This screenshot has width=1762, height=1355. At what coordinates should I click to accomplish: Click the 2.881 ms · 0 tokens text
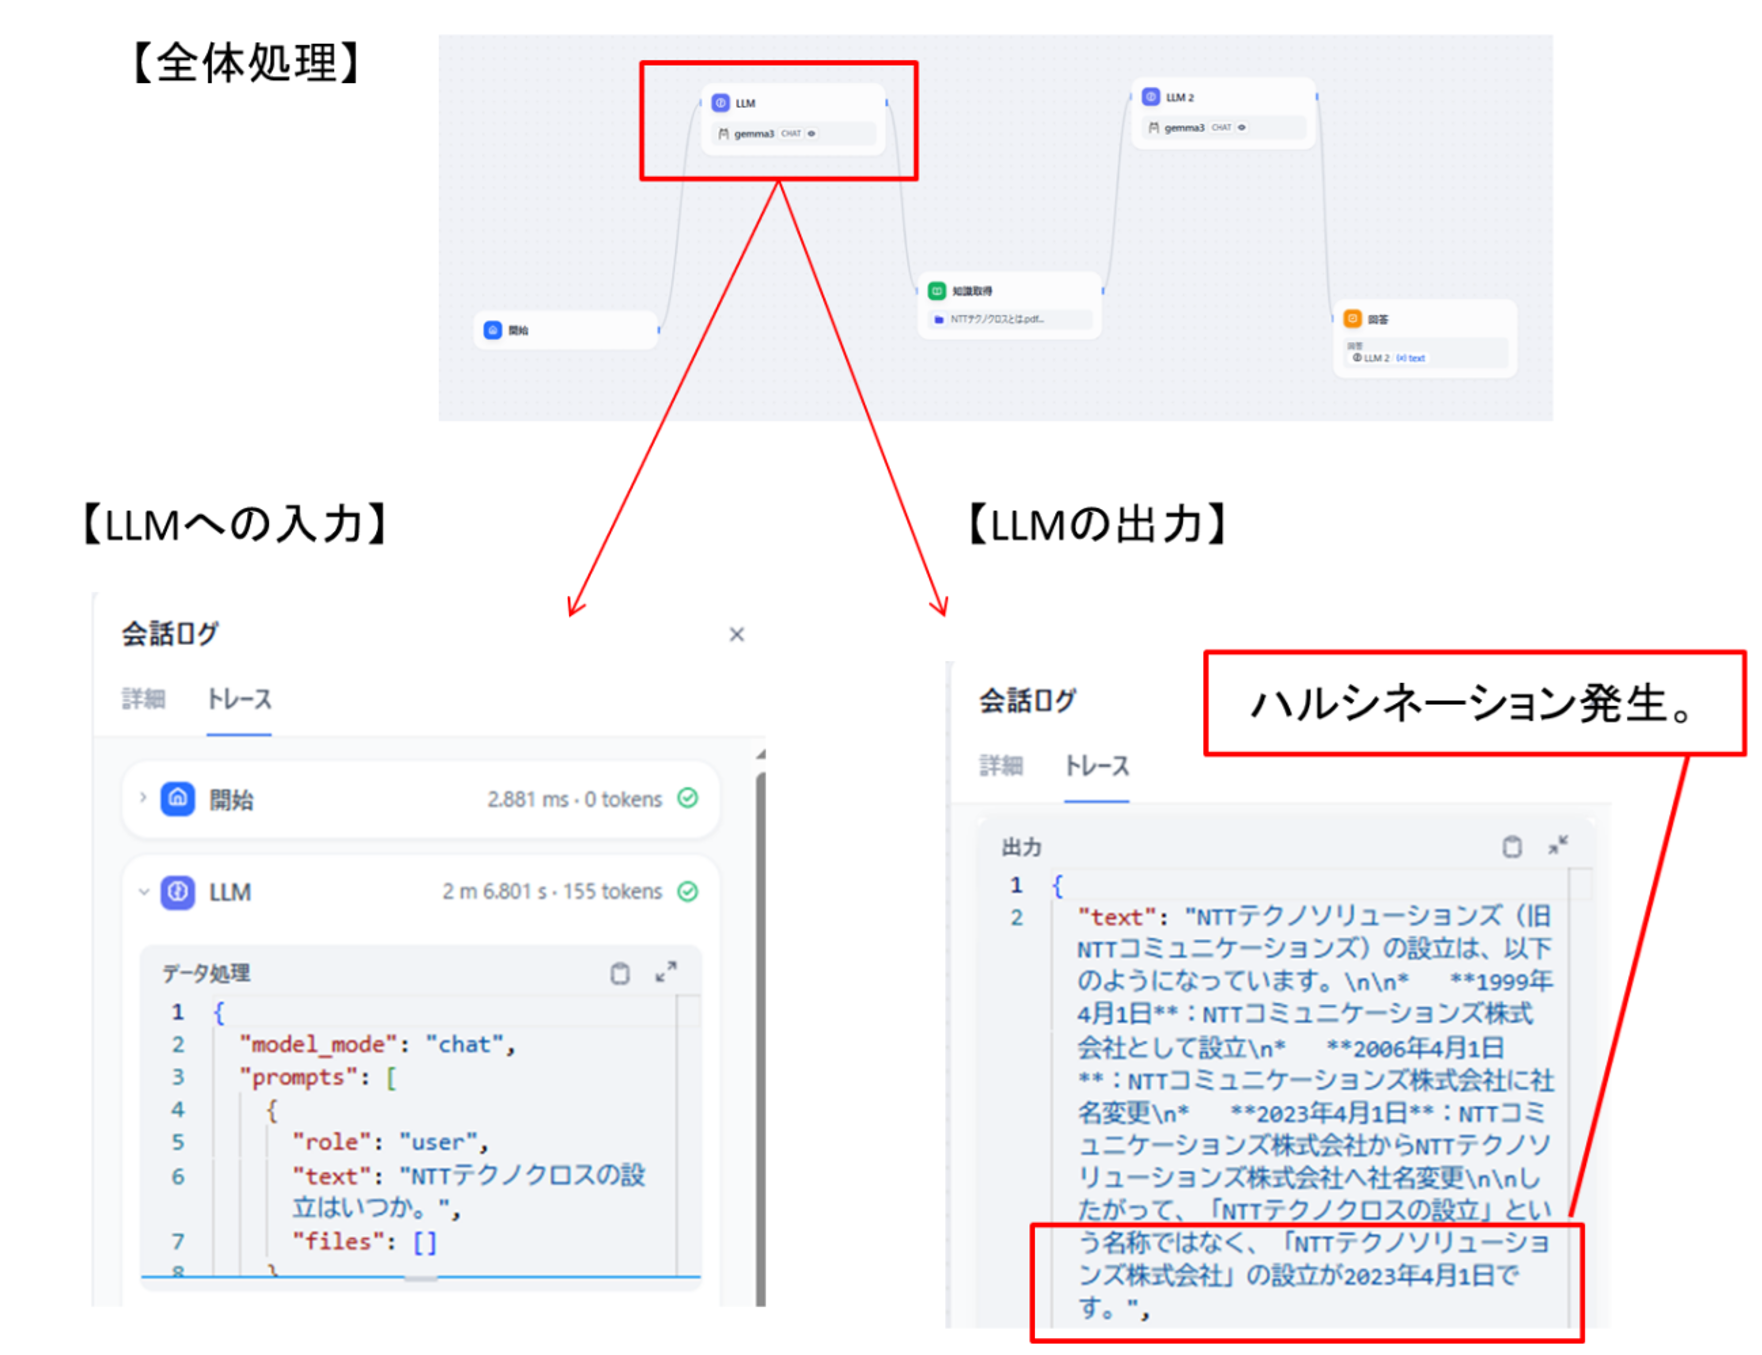point(575,799)
